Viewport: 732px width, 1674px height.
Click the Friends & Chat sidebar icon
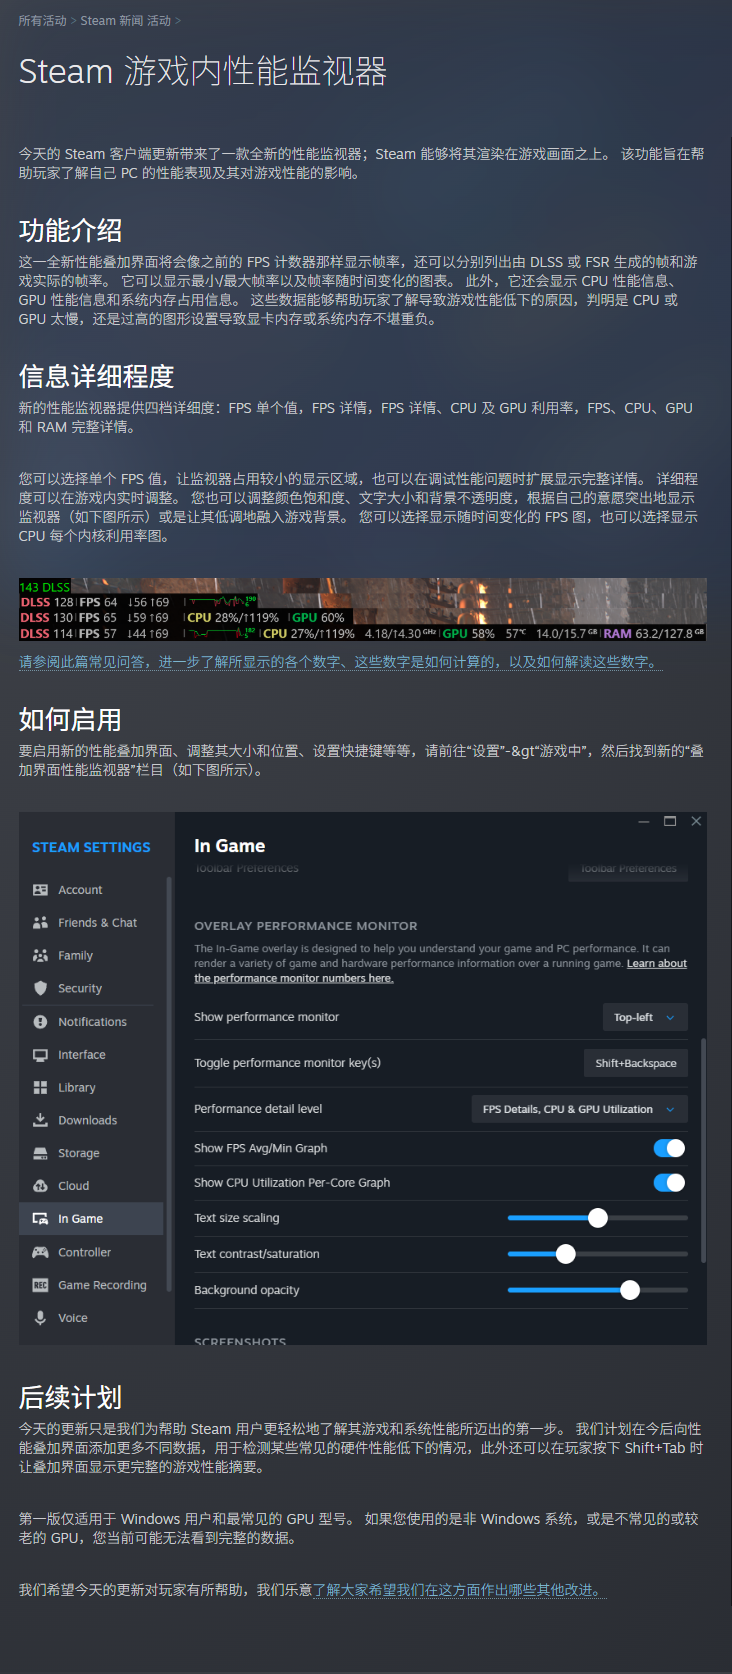click(40, 923)
